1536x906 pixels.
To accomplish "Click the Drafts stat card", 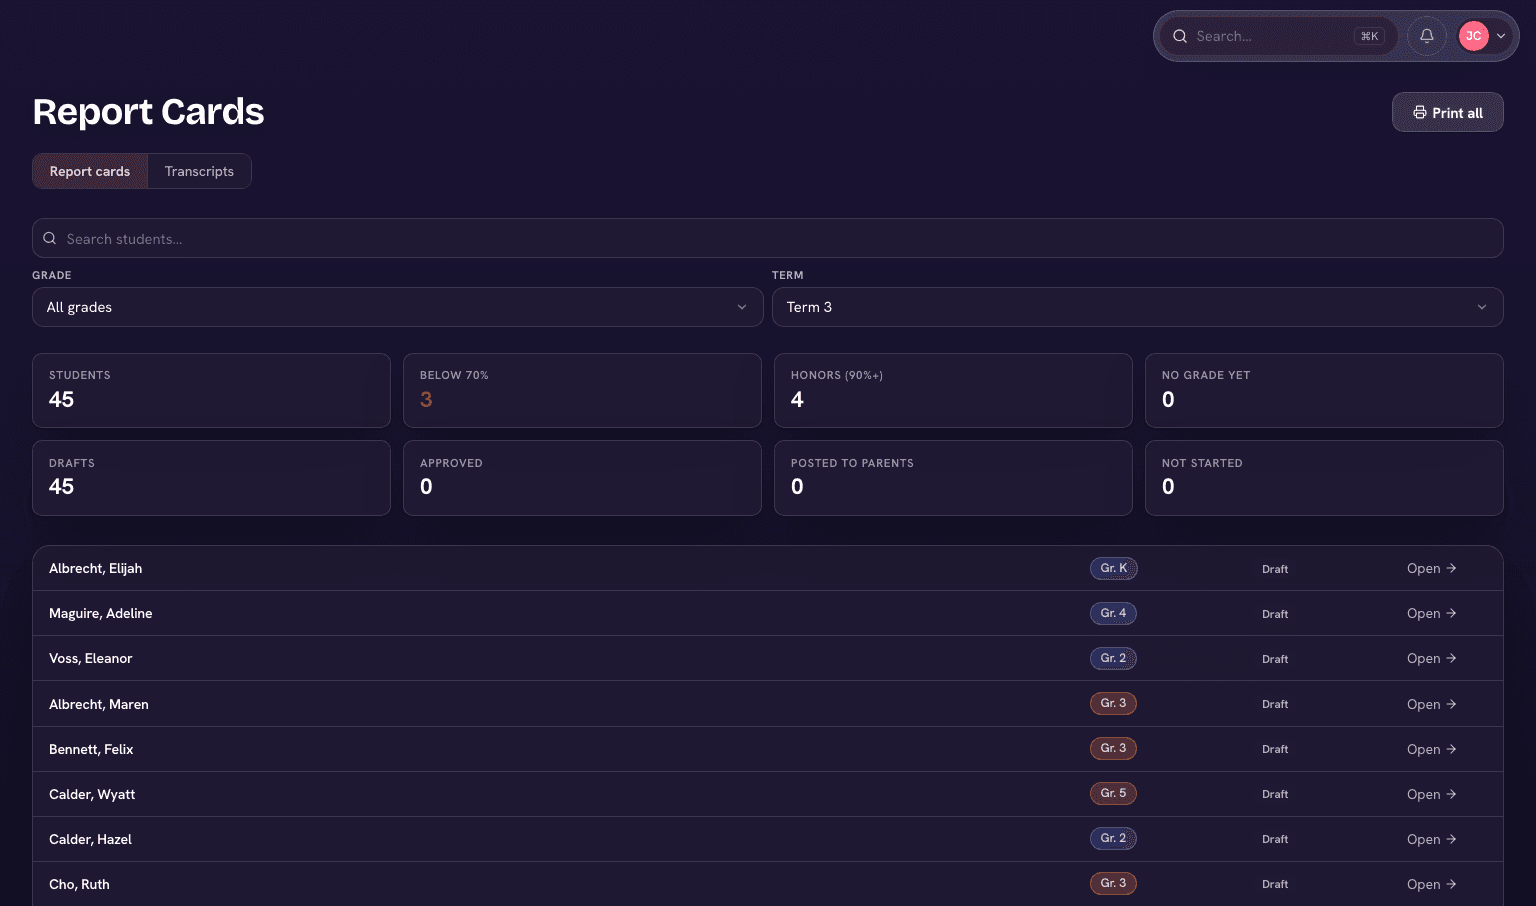I will point(211,478).
